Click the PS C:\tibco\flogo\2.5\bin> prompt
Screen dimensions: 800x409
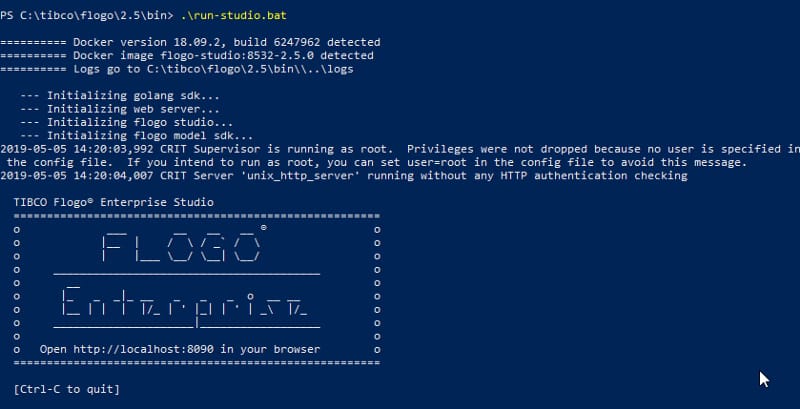tap(87, 17)
